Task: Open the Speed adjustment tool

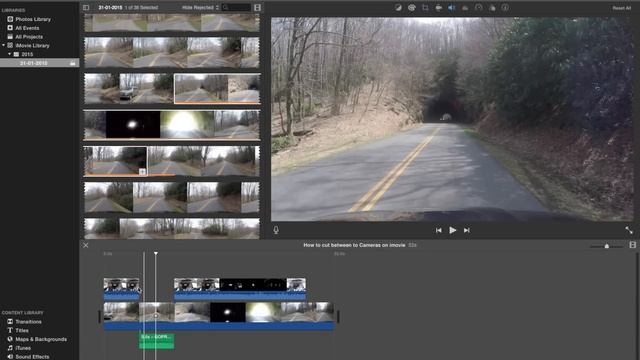Action: click(x=478, y=8)
